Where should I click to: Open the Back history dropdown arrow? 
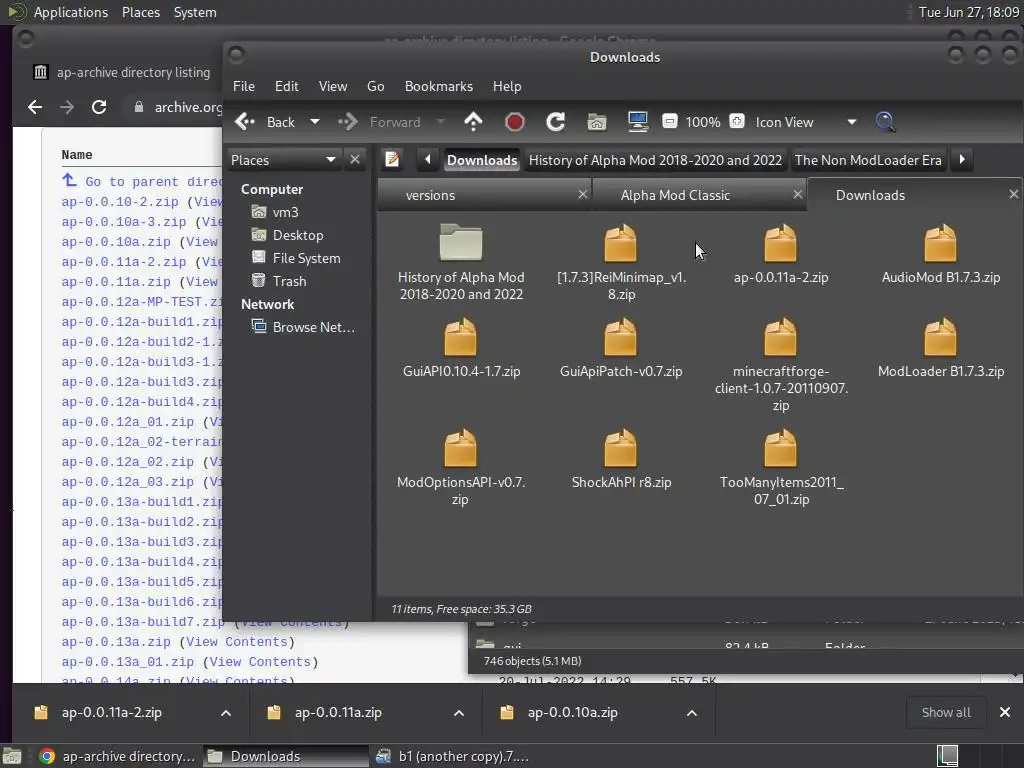(315, 121)
